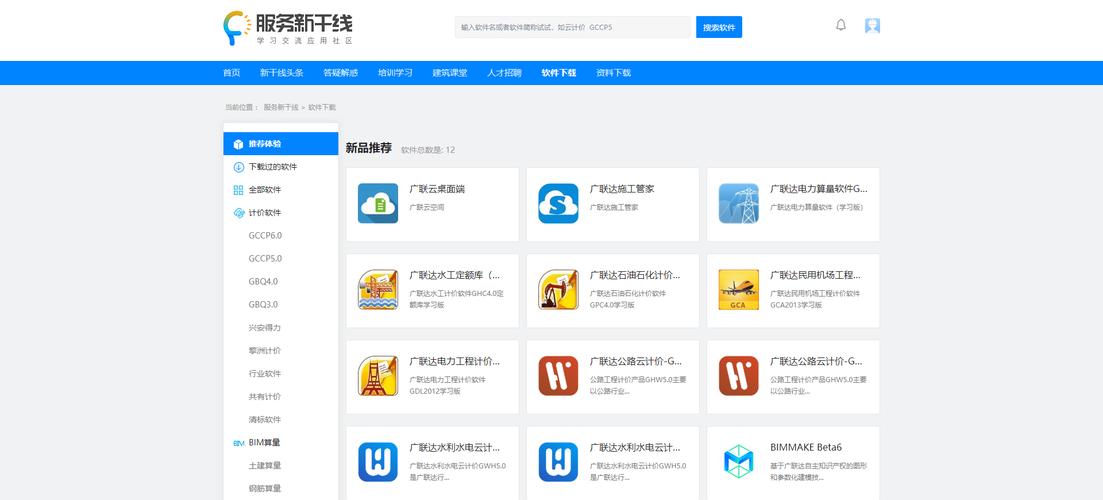The image size is (1103, 500).
Task: Select 擎洲计价 in the sidebar
Action: click(x=264, y=350)
